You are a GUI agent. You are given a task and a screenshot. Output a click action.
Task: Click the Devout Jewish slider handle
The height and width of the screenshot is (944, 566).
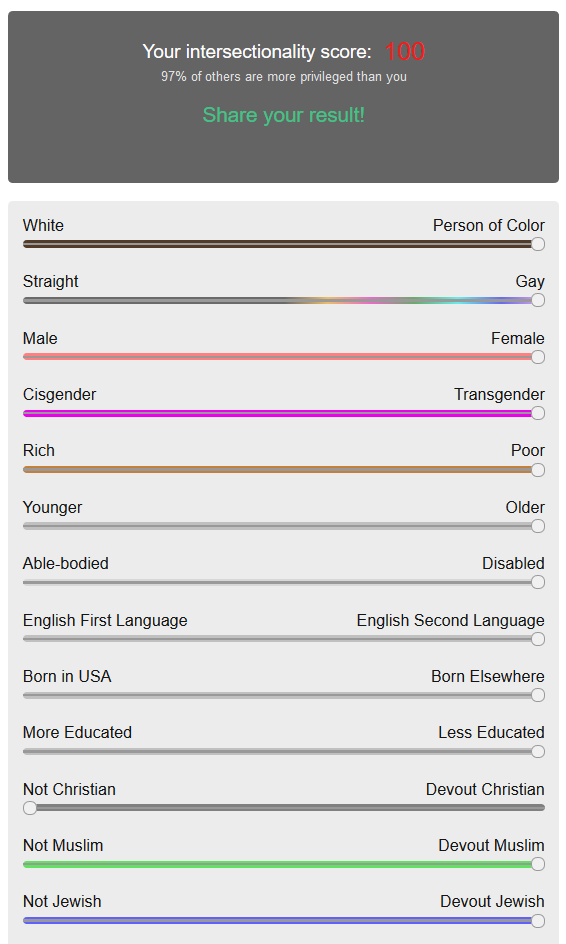pos(538,921)
